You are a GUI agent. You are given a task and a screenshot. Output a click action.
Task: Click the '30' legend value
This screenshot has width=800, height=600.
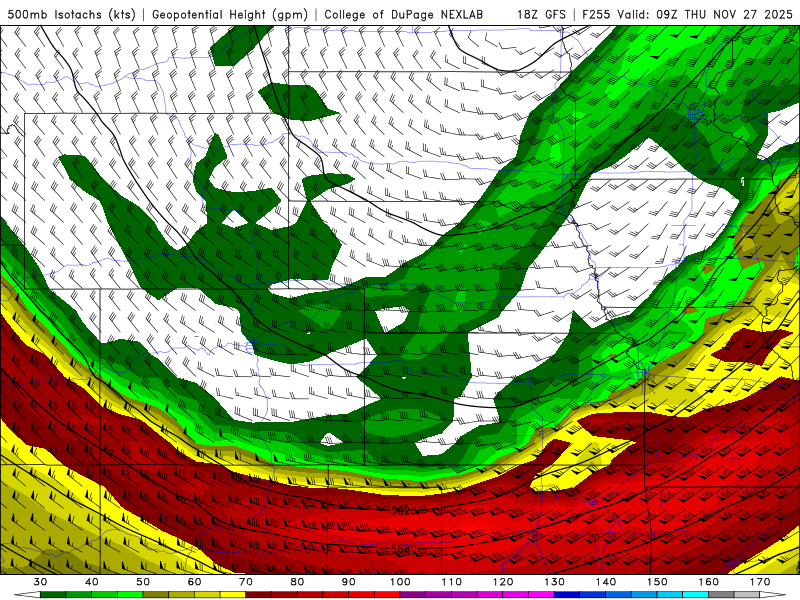40,582
